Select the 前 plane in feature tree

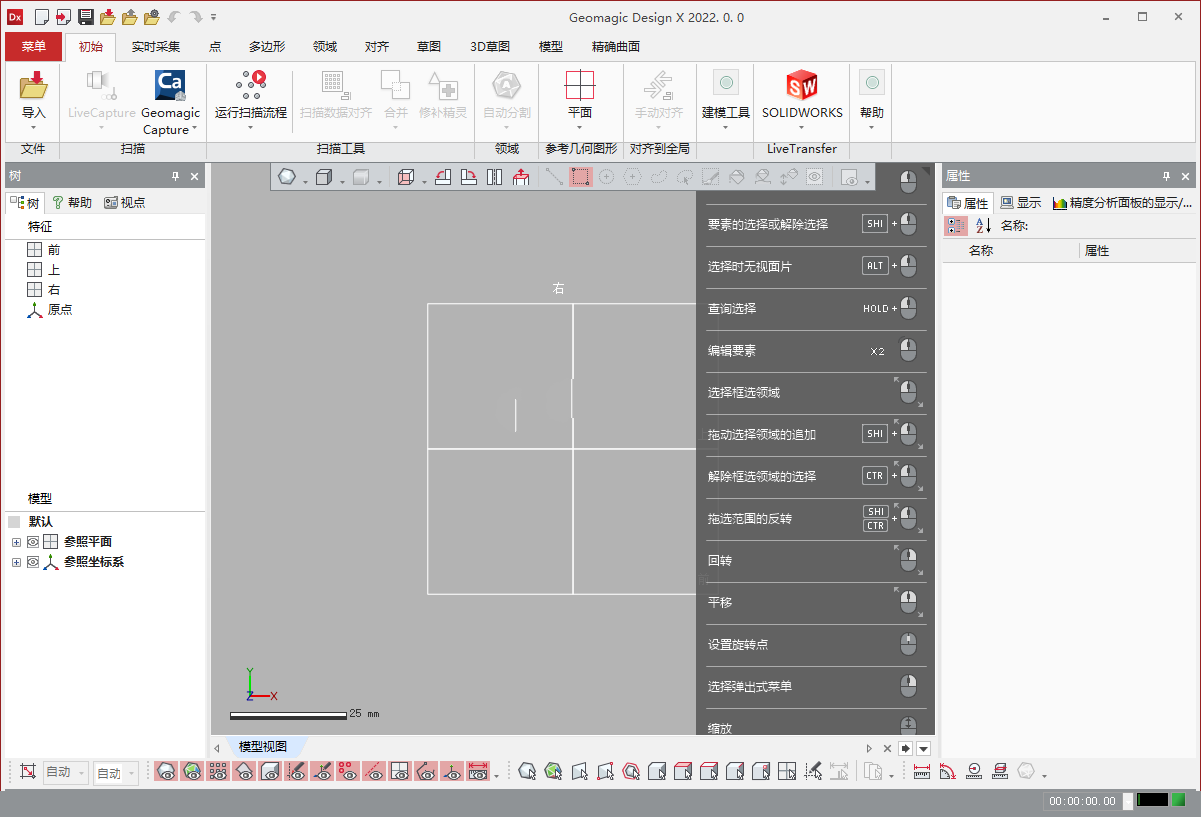pos(54,250)
